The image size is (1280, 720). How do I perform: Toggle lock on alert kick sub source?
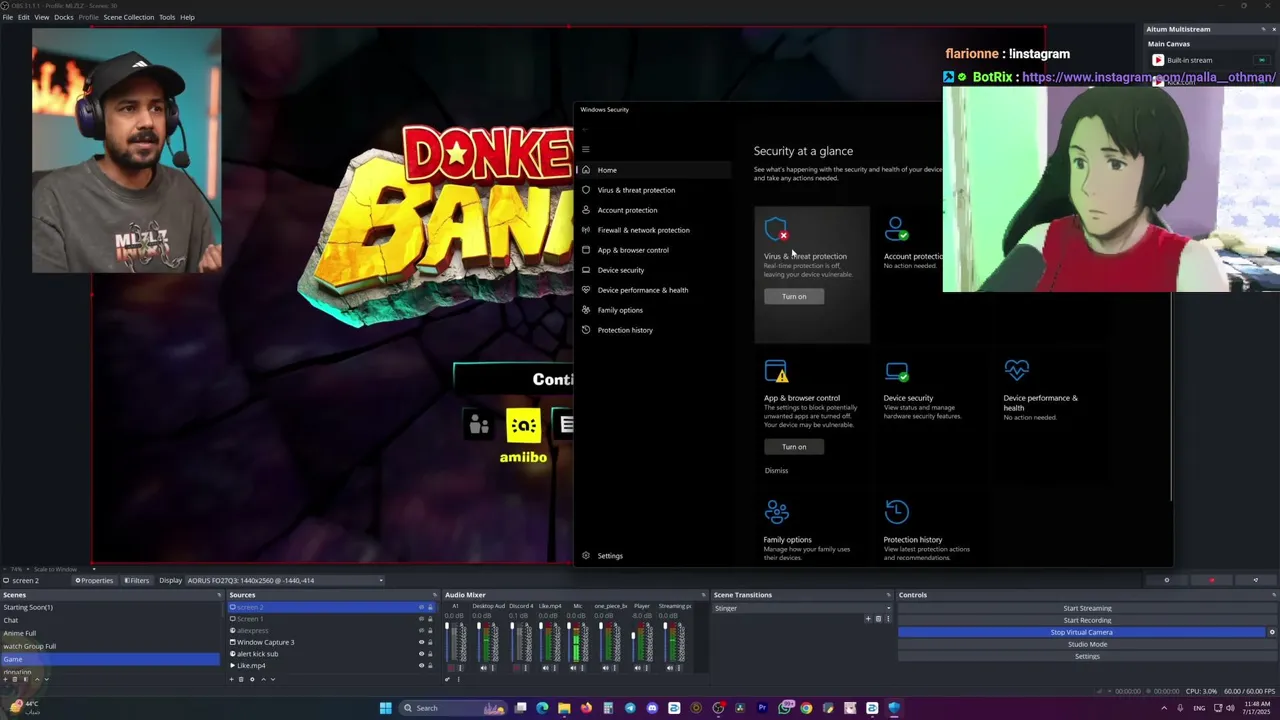pyautogui.click(x=430, y=654)
